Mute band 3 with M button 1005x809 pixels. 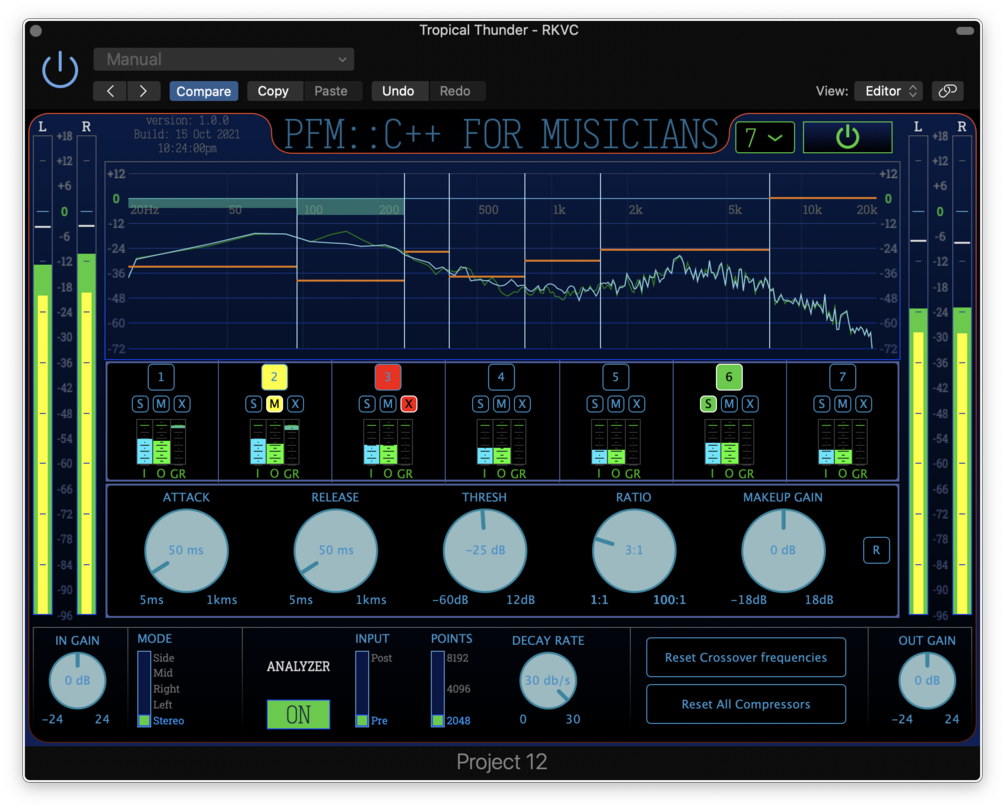click(388, 404)
